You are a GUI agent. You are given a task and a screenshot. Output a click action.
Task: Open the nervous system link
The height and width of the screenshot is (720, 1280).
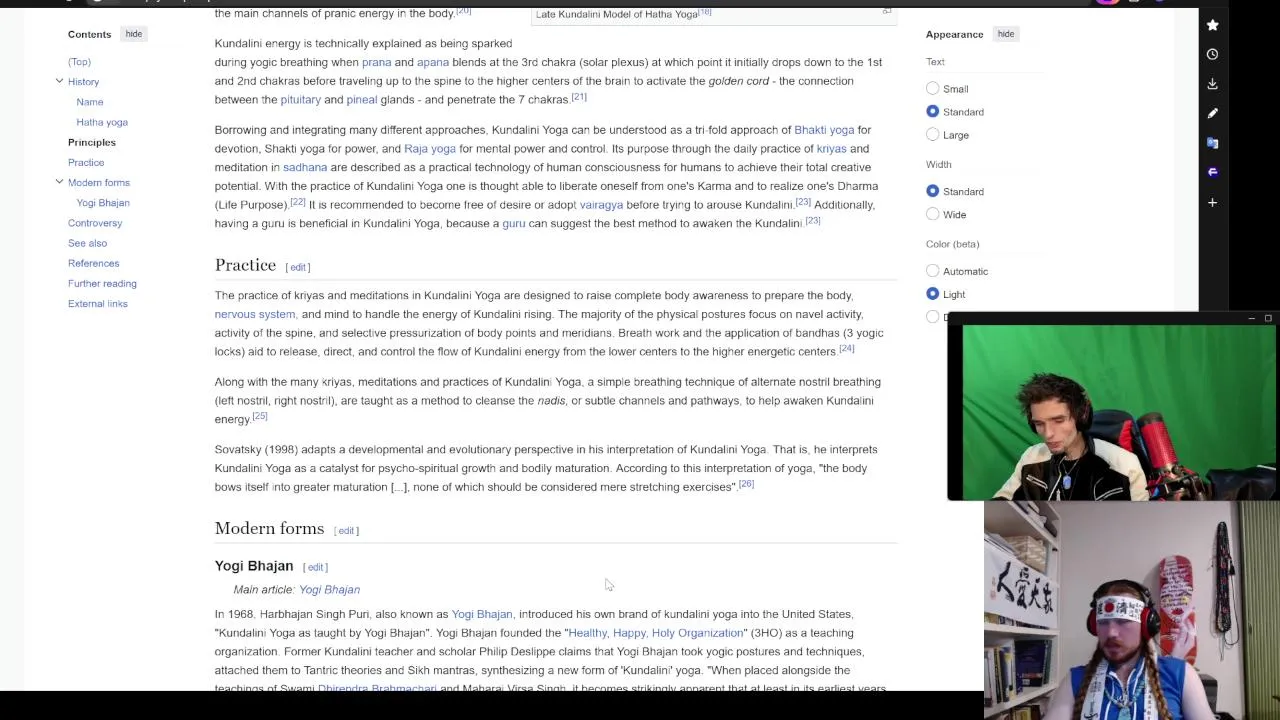[x=255, y=314]
